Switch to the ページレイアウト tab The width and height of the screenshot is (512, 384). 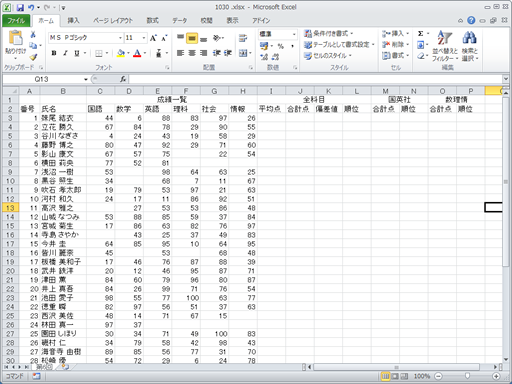tap(113, 20)
